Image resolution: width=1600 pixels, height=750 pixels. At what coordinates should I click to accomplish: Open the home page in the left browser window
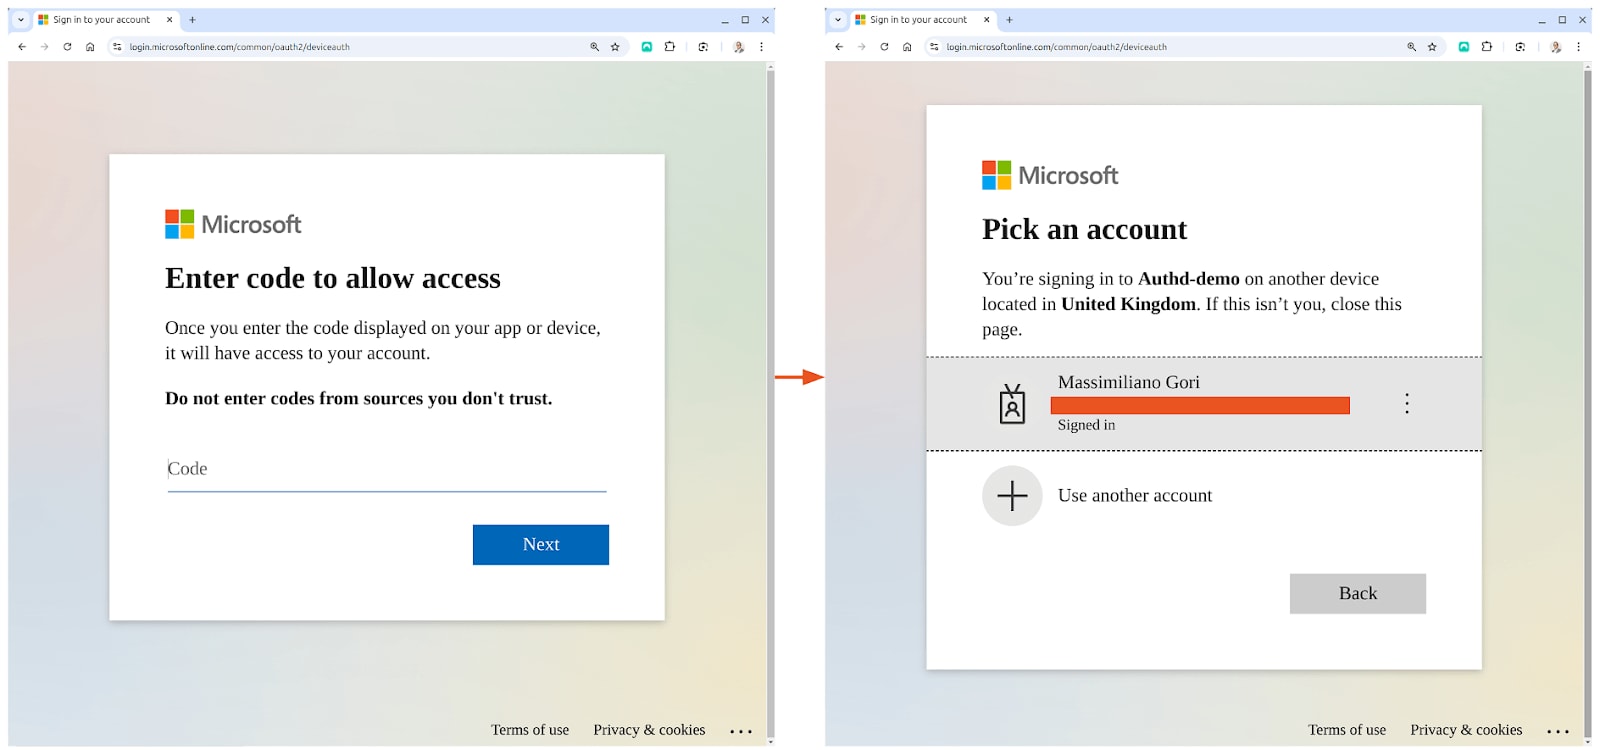click(x=90, y=47)
